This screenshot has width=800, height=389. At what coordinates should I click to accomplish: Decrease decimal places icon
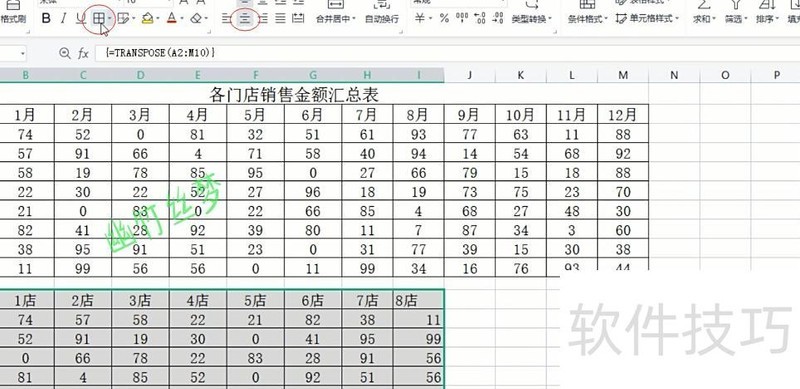[498, 19]
